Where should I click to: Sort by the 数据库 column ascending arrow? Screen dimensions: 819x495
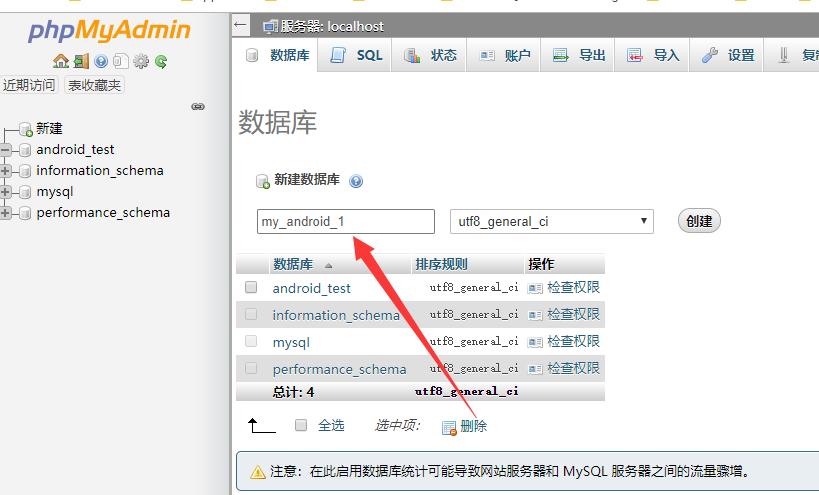tap(329, 266)
